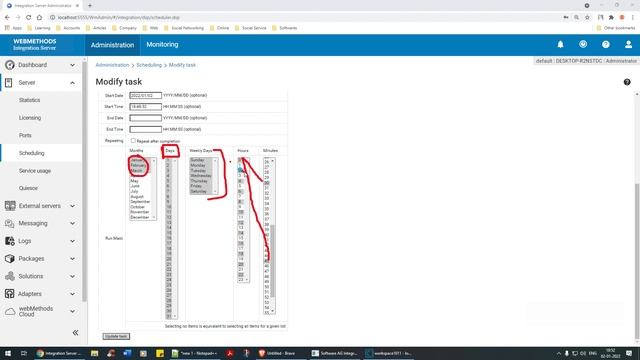Click the Adapters icon in sidebar

point(10,294)
